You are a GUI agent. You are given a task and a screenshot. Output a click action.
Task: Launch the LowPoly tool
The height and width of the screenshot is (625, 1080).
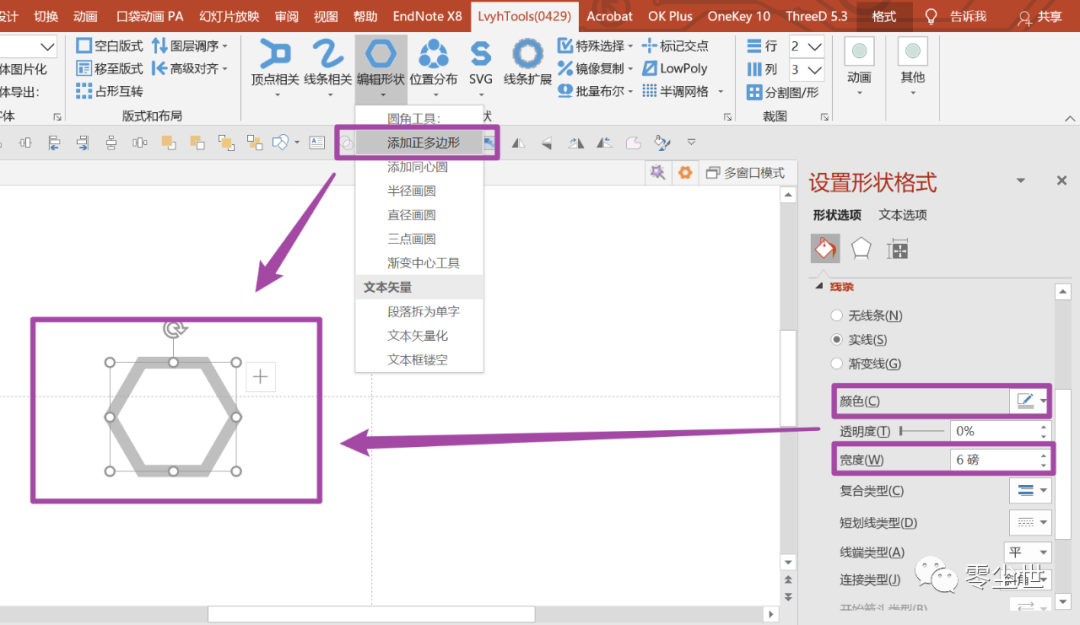point(675,68)
